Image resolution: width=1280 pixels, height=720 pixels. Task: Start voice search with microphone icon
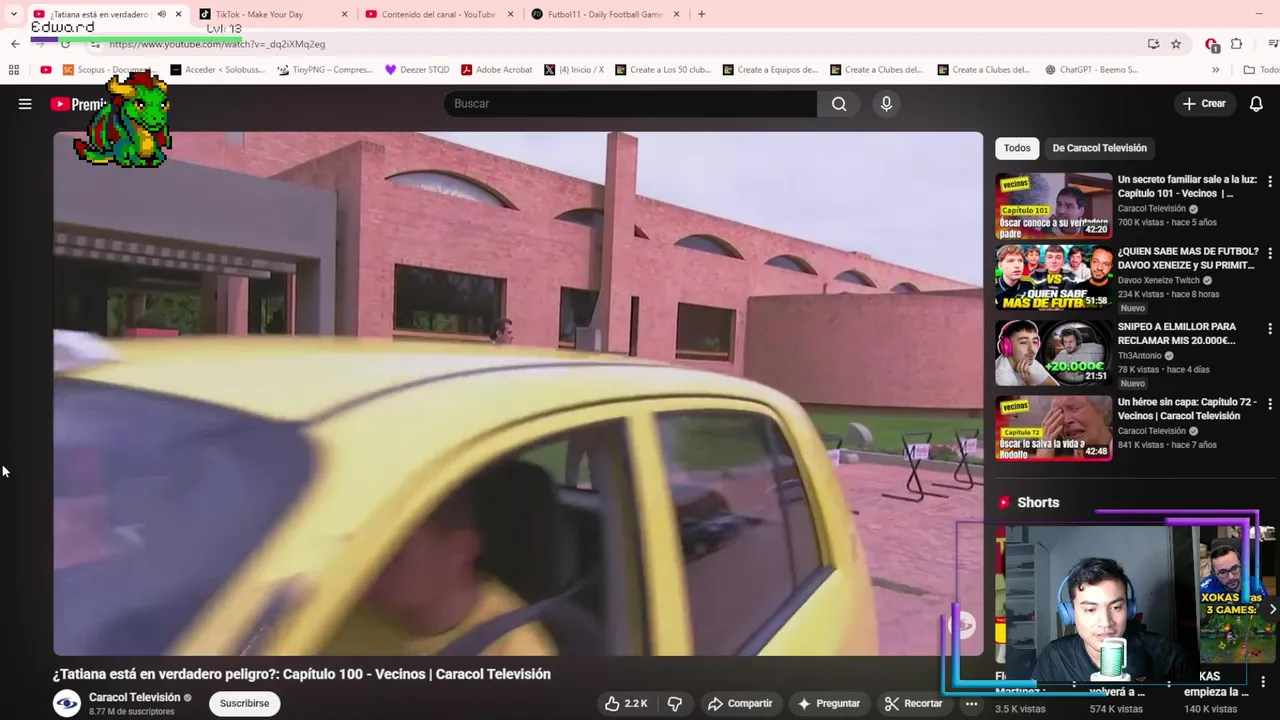tap(886, 104)
